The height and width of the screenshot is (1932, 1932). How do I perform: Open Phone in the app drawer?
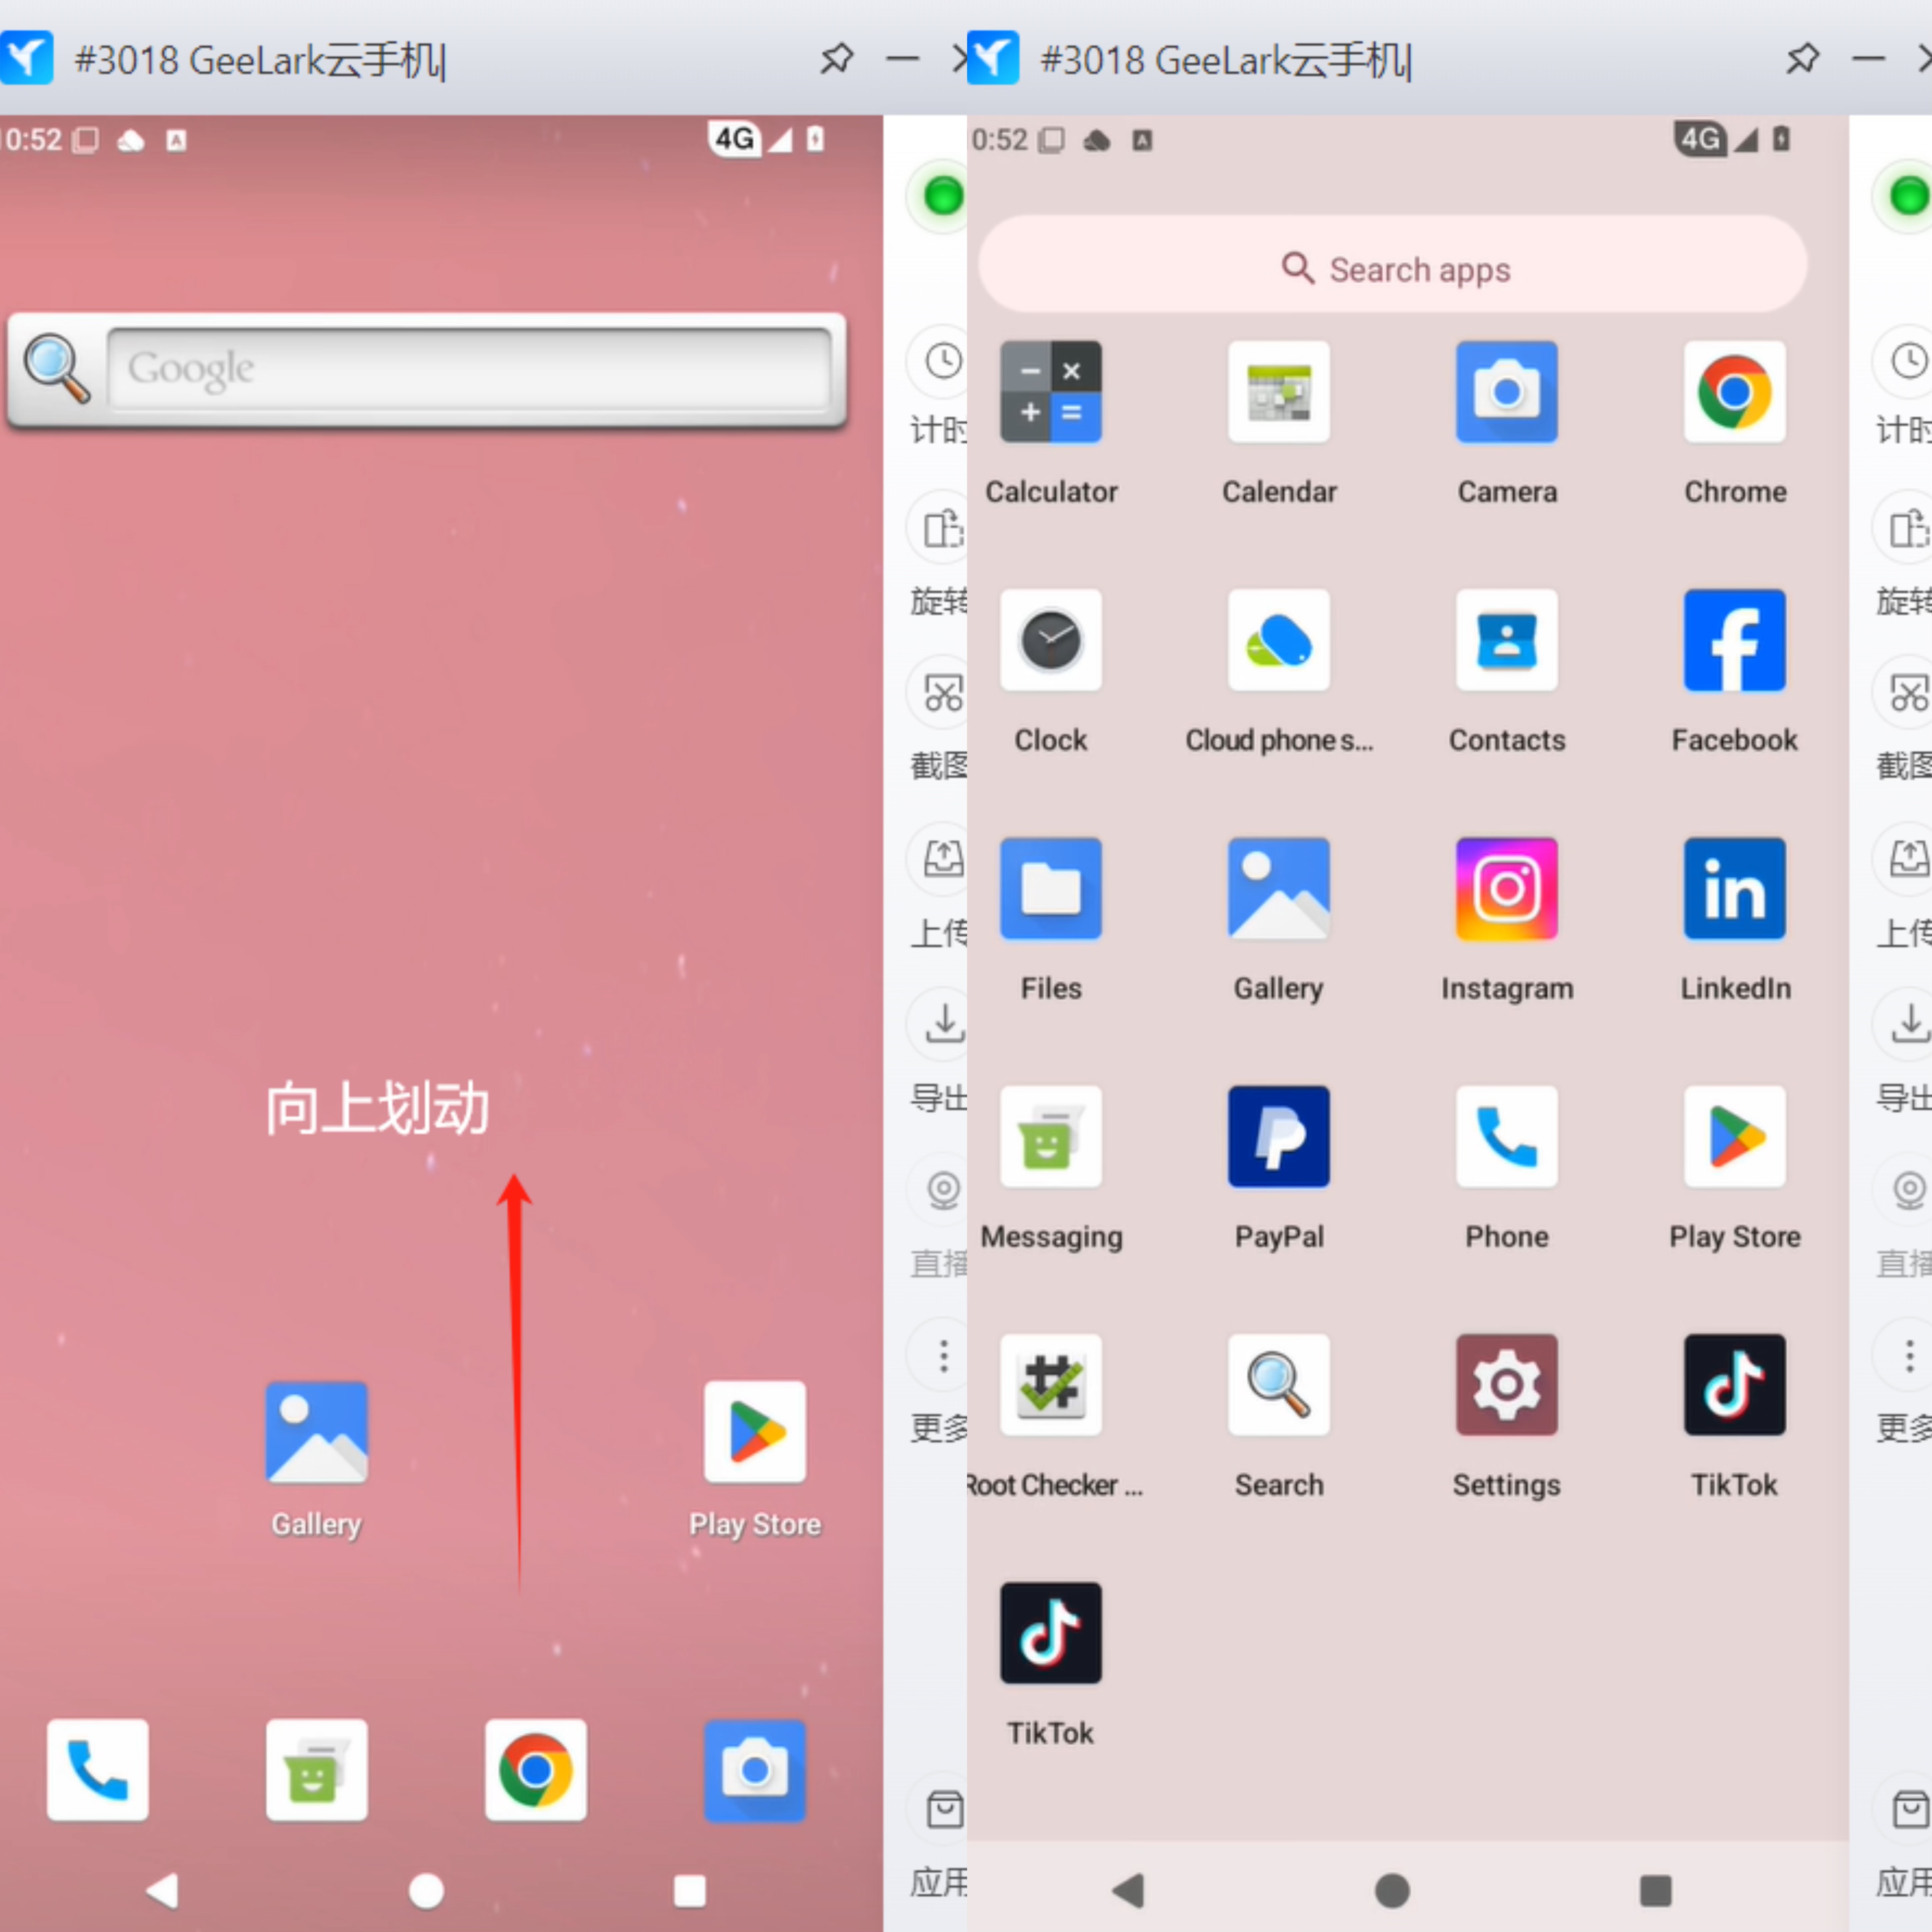coord(1507,1136)
